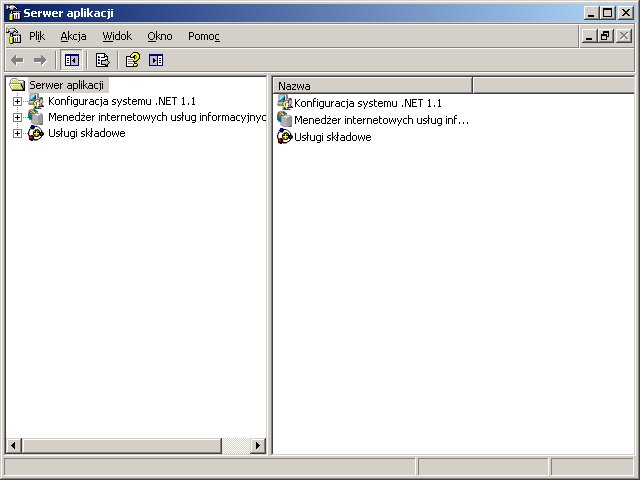This screenshot has height=480, width=640.
Task: Minimize the Serwer aplikacji window
Action: (591, 13)
